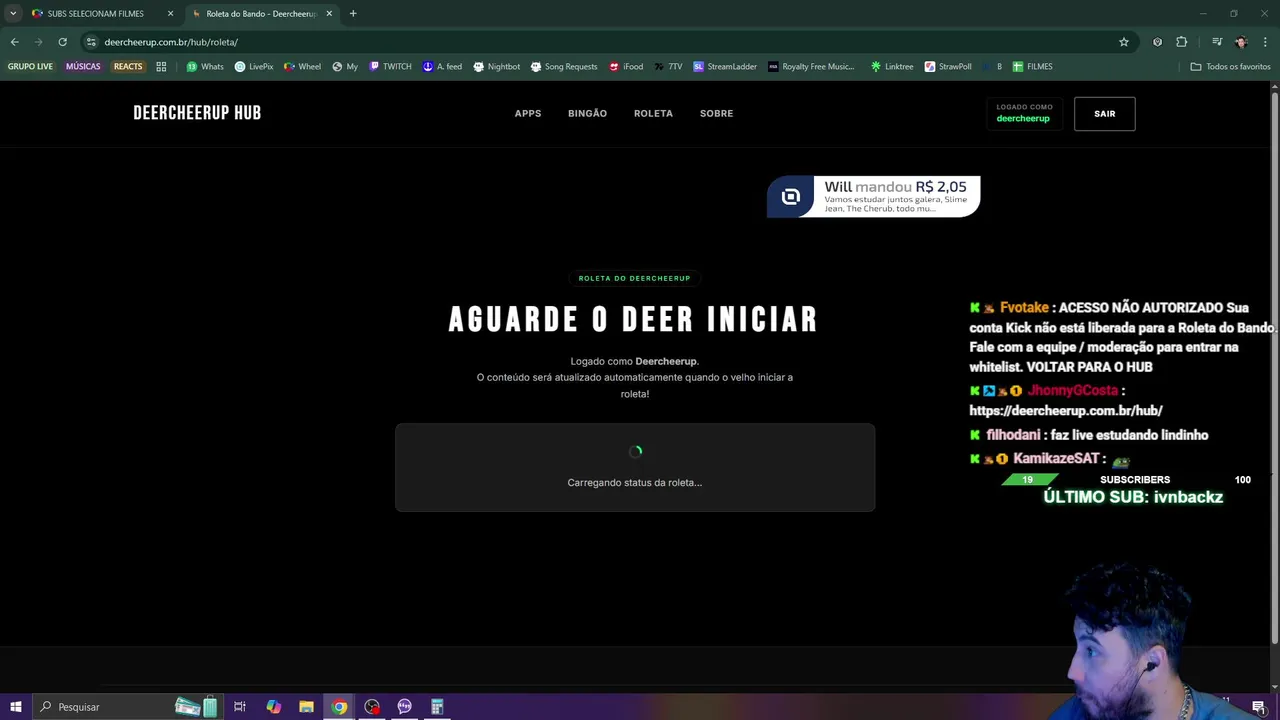The width and height of the screenshot is (1280, 720).
Task: Open the APPS nav item
Action: coord(528,113)
